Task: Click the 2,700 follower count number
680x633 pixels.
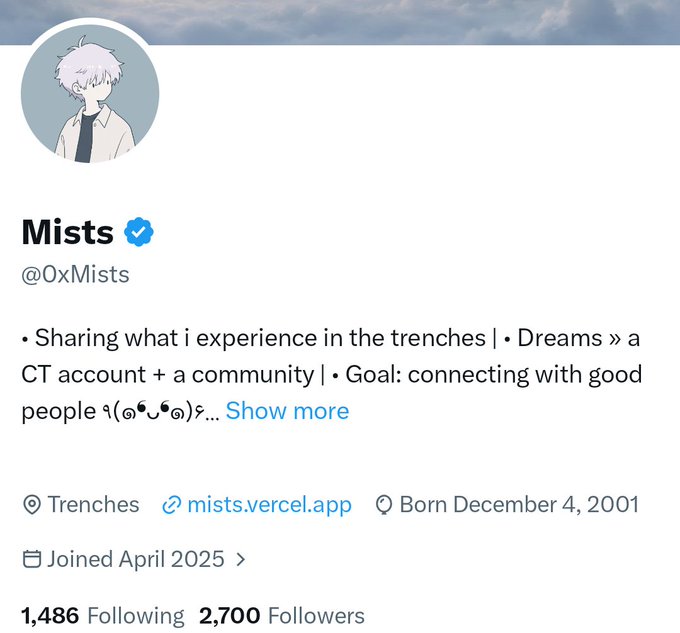Action: click(229, 616)
